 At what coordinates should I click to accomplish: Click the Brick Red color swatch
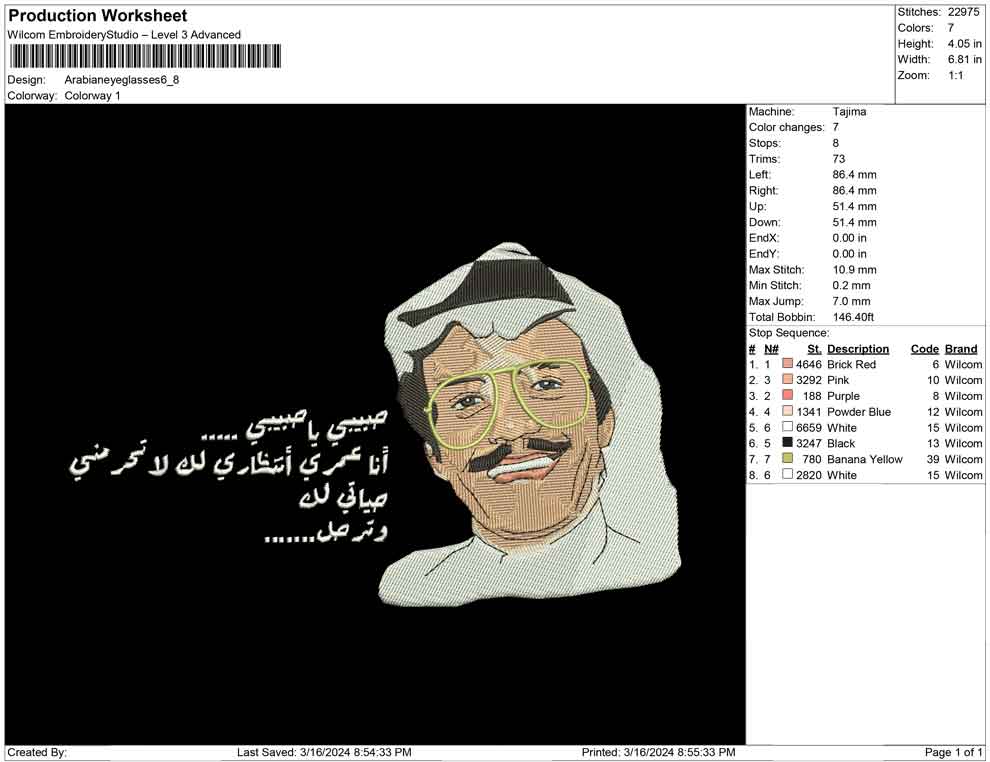click(x=787, y=365)
